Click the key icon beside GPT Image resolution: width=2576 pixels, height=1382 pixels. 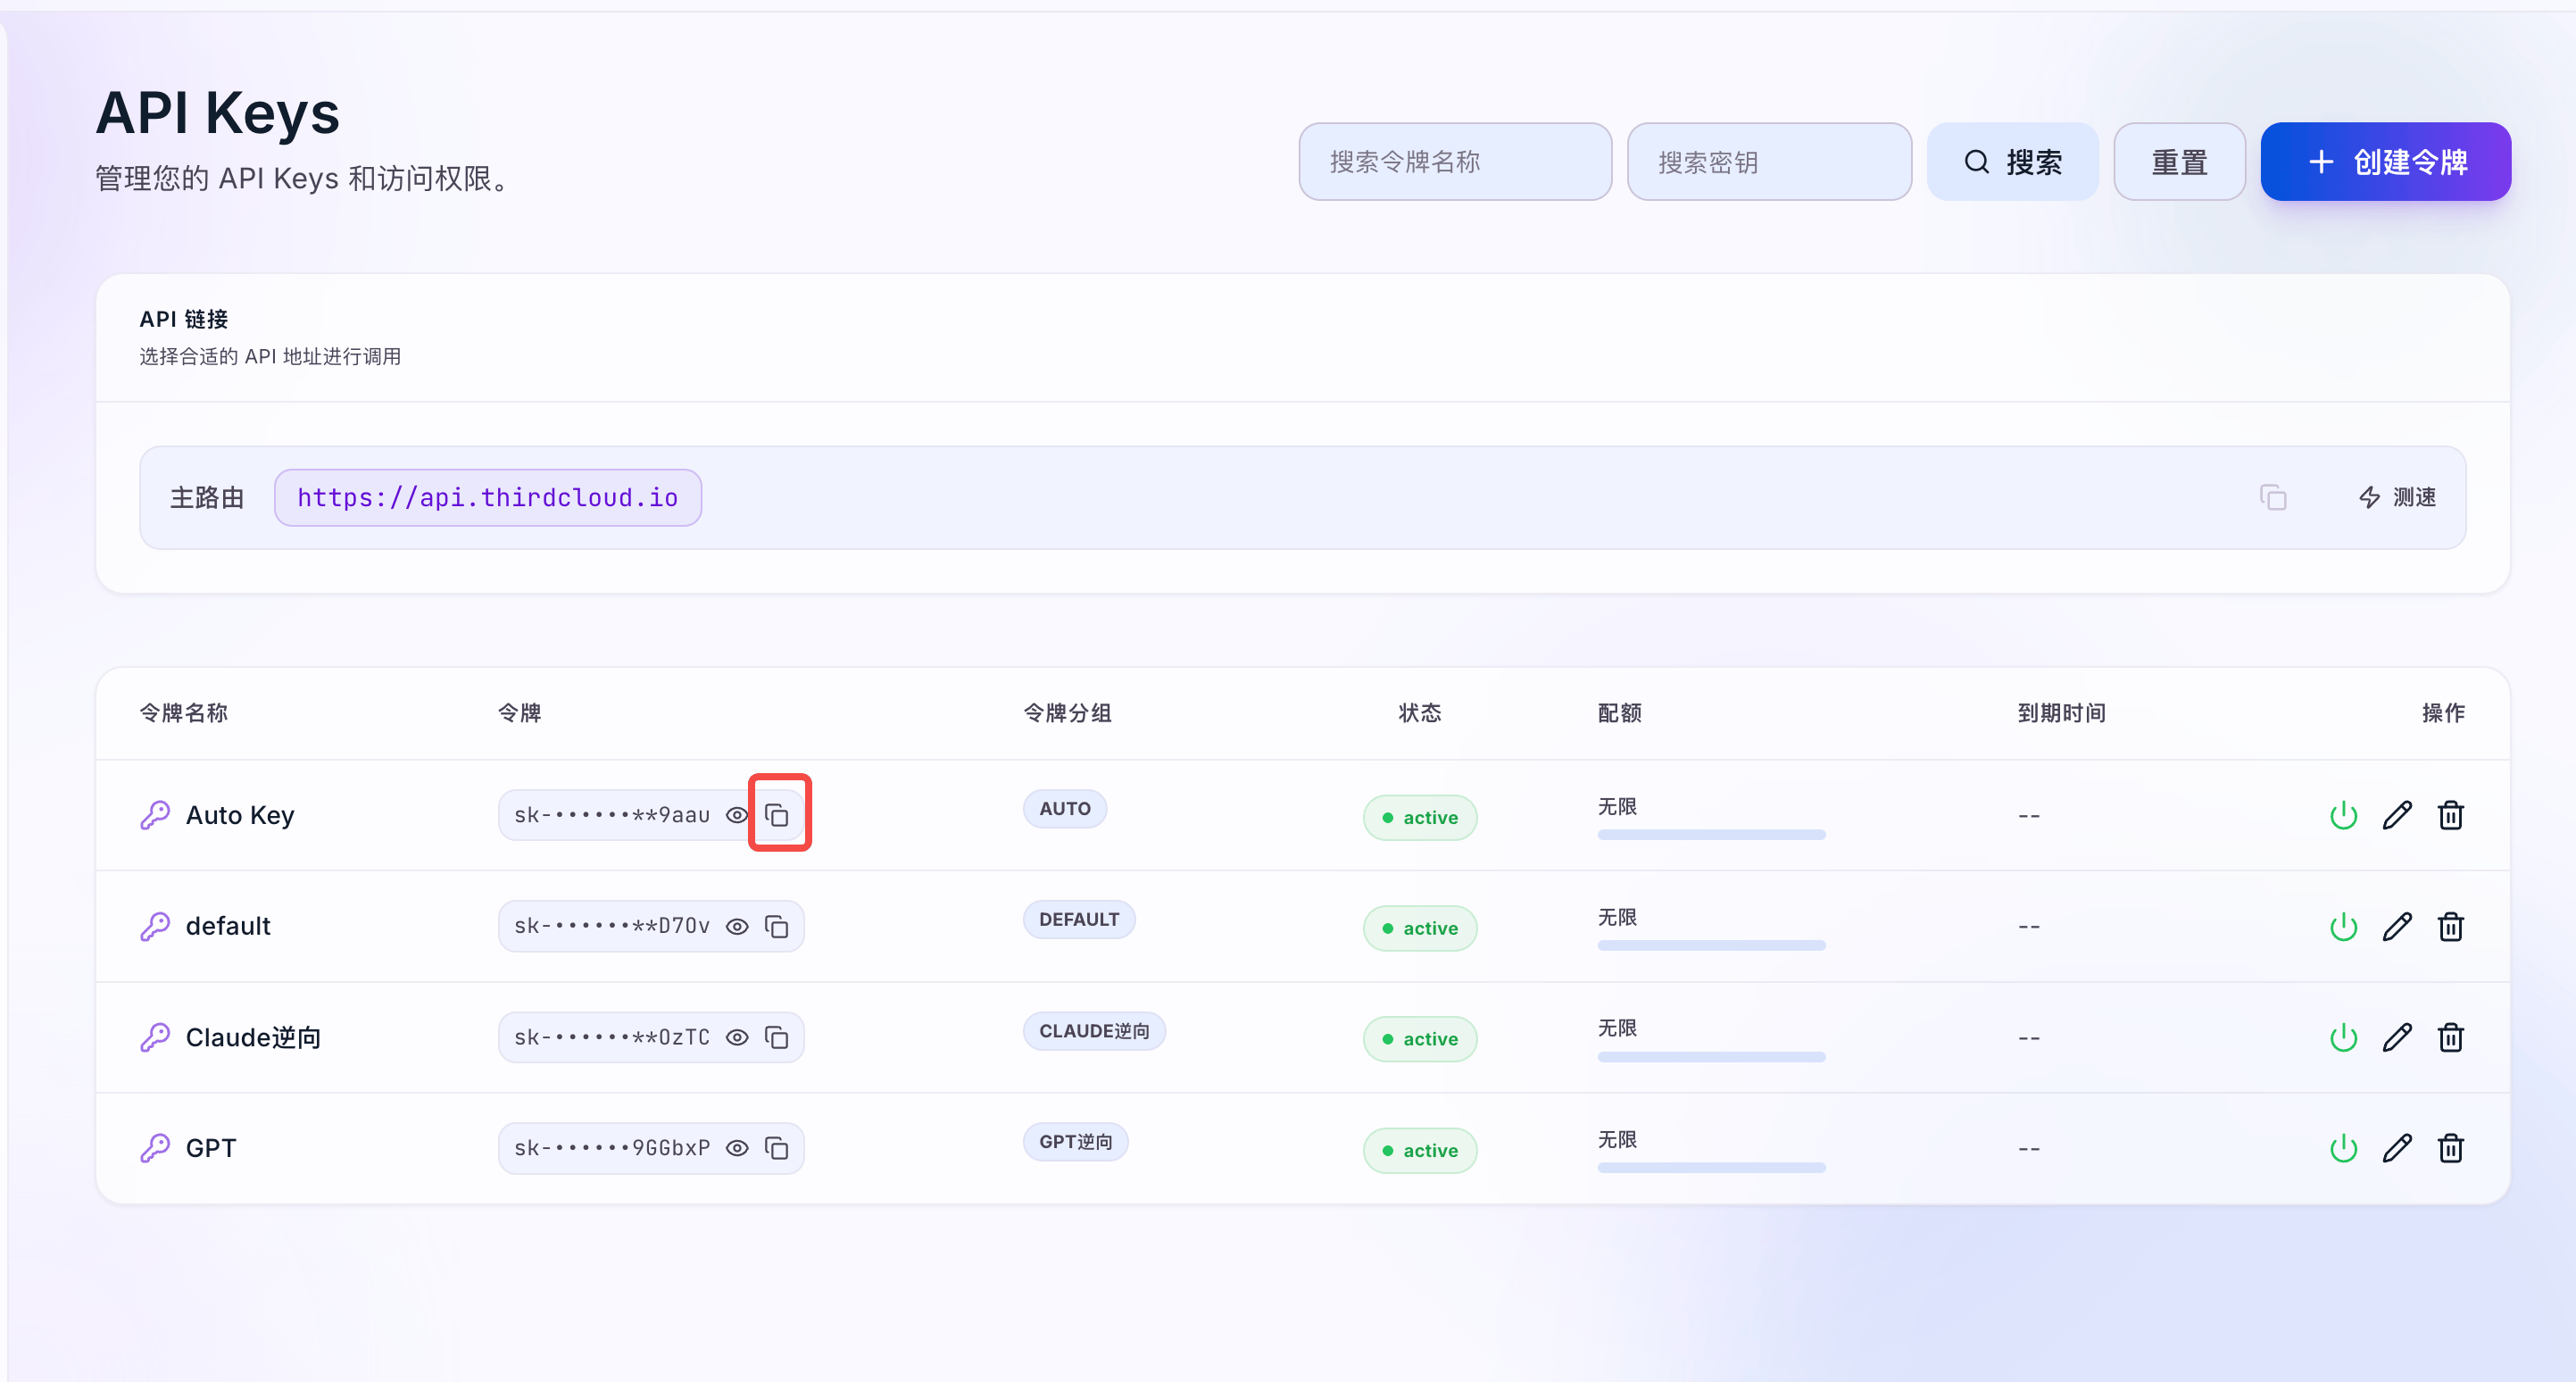coord(155,1148)
